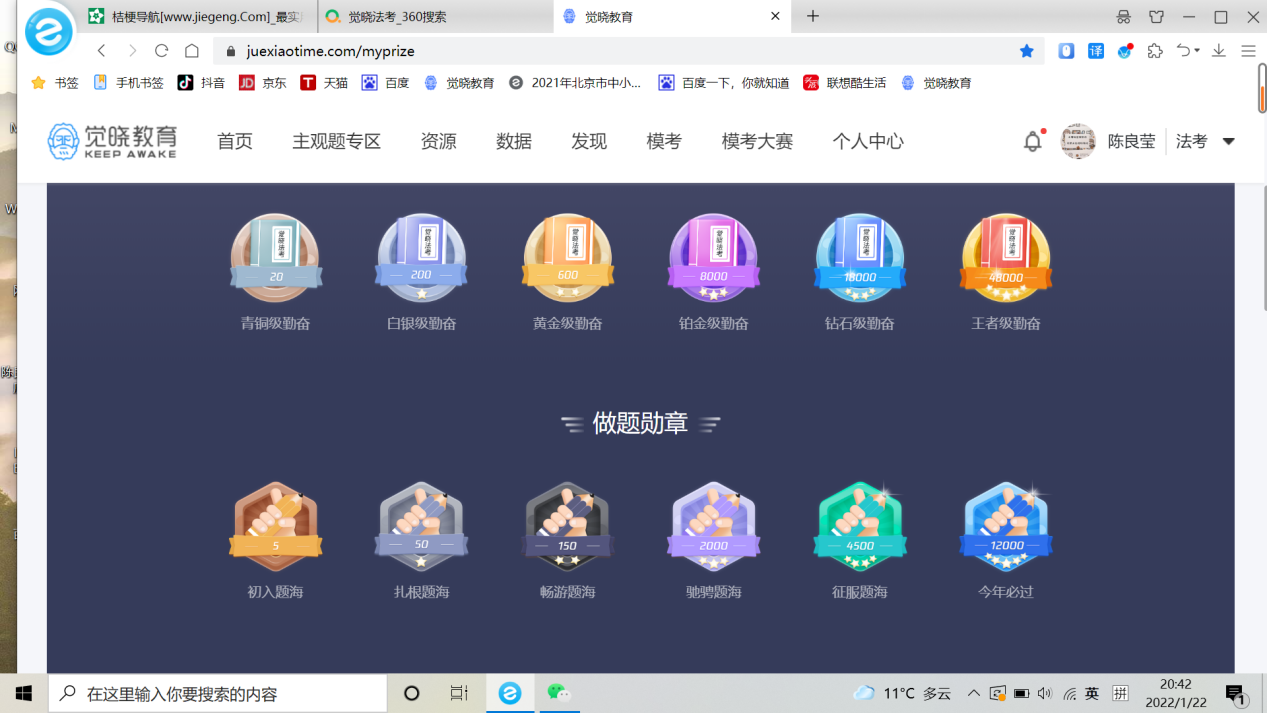1267x713 pixels.
Task: Click the username 陈良莹
Action: [1132, 141]
